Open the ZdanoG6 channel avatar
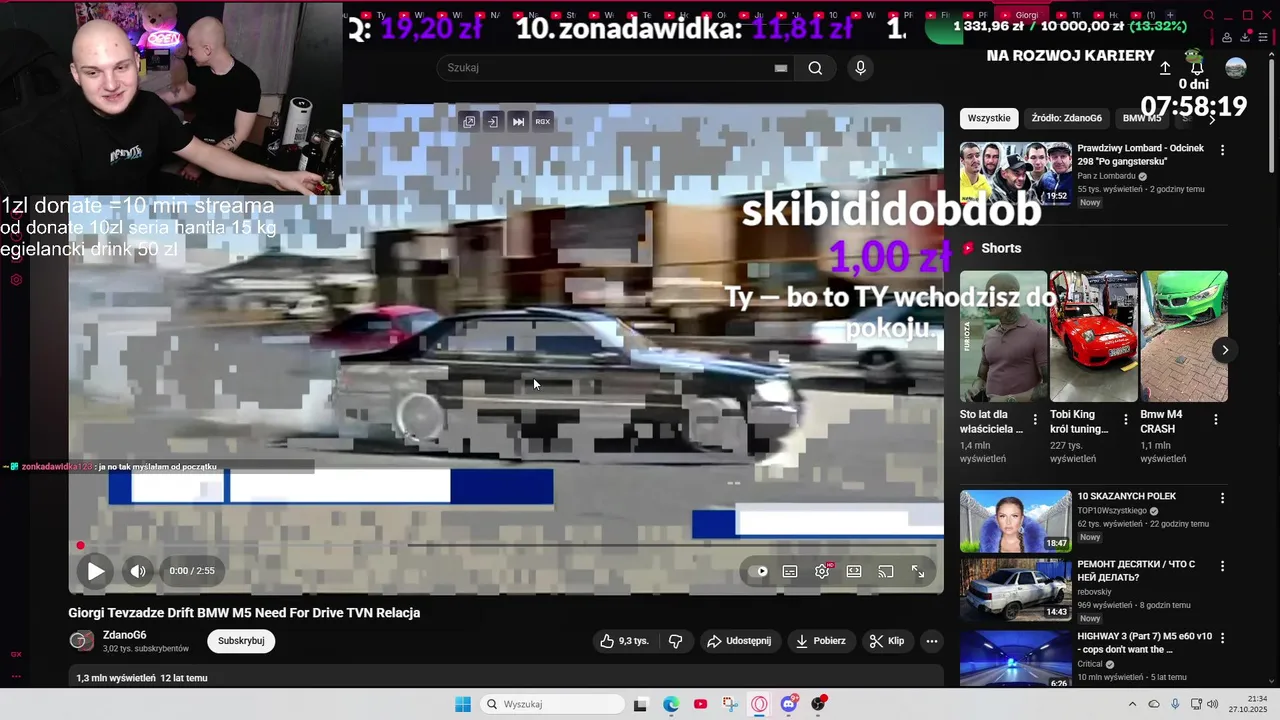The image size is (1280, 720). 81,641
